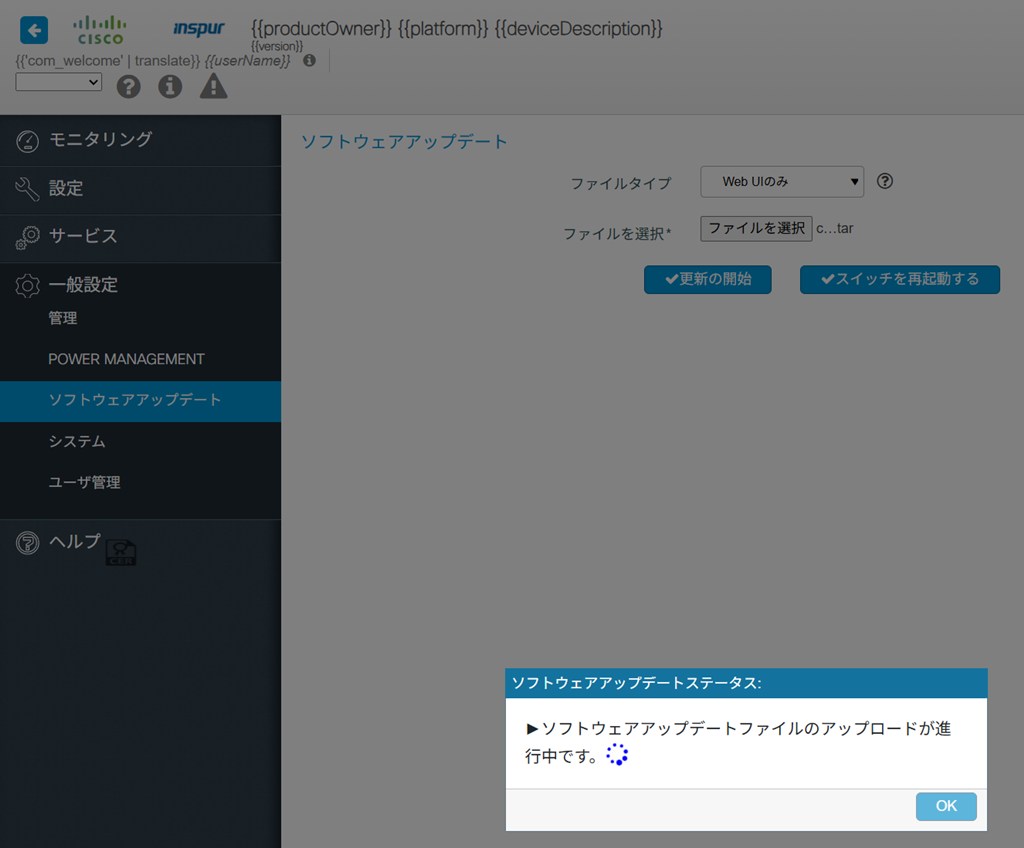Click the Inspur logo
This screenshot has height=848, width=1024.
[198, 29]
